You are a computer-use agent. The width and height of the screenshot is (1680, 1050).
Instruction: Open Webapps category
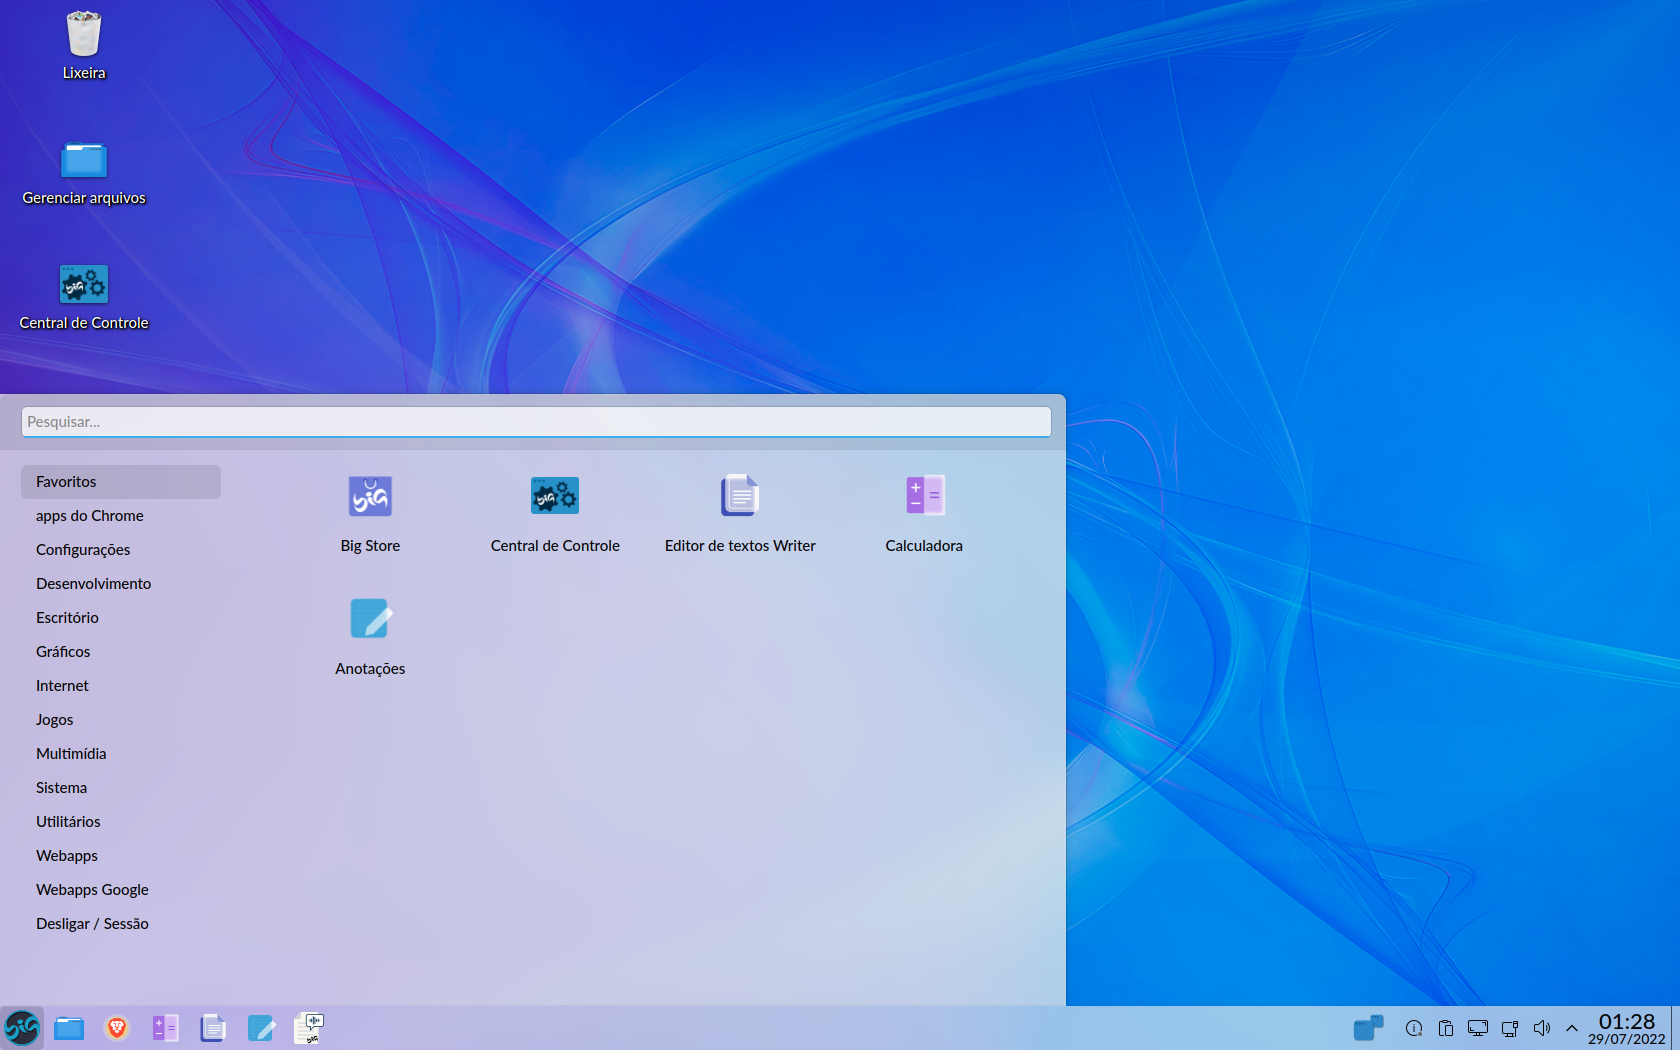coord(121,856)
